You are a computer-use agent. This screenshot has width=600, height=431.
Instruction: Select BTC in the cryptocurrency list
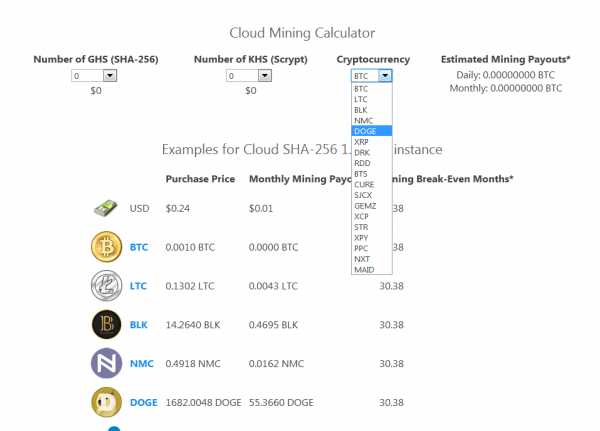pos(372,89)
